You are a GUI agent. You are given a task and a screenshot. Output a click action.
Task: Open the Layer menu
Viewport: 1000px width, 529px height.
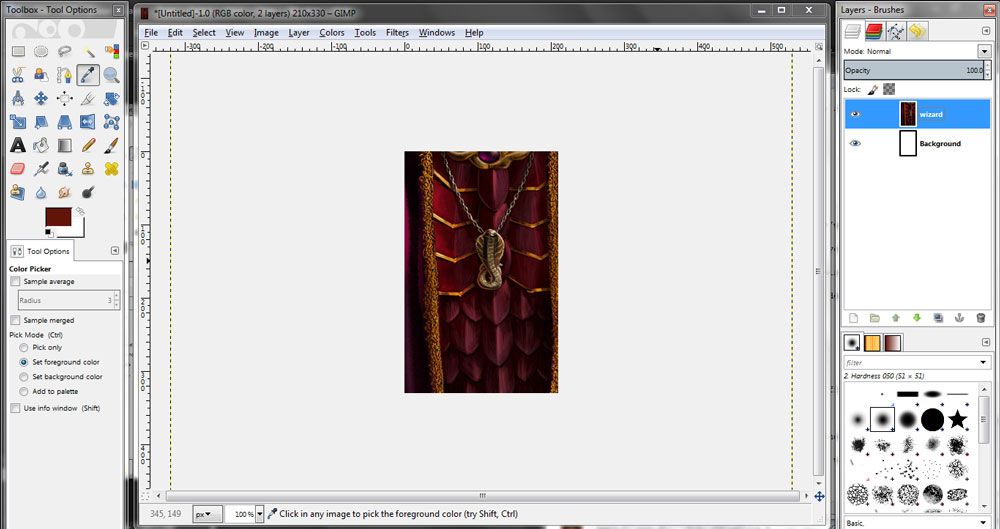[x=298, y=33]
